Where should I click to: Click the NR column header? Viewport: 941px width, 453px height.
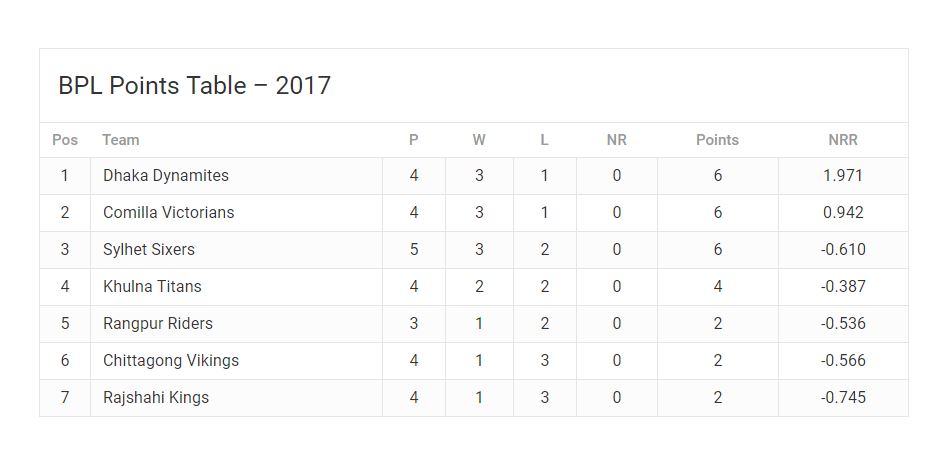pos(616,140)
